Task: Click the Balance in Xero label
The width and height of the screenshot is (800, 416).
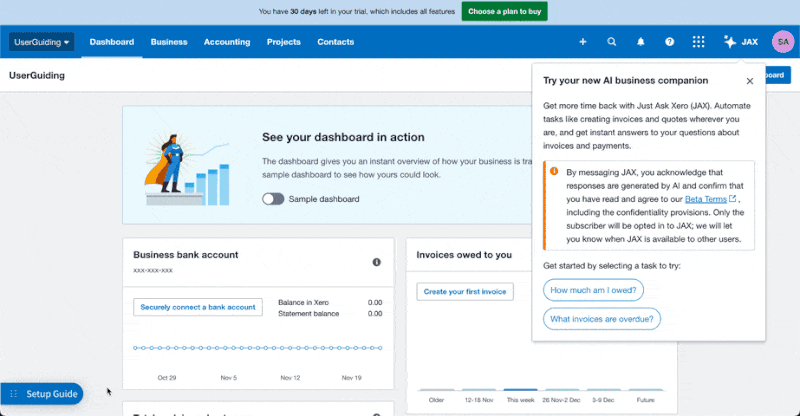Action: (x=304, y=302)
